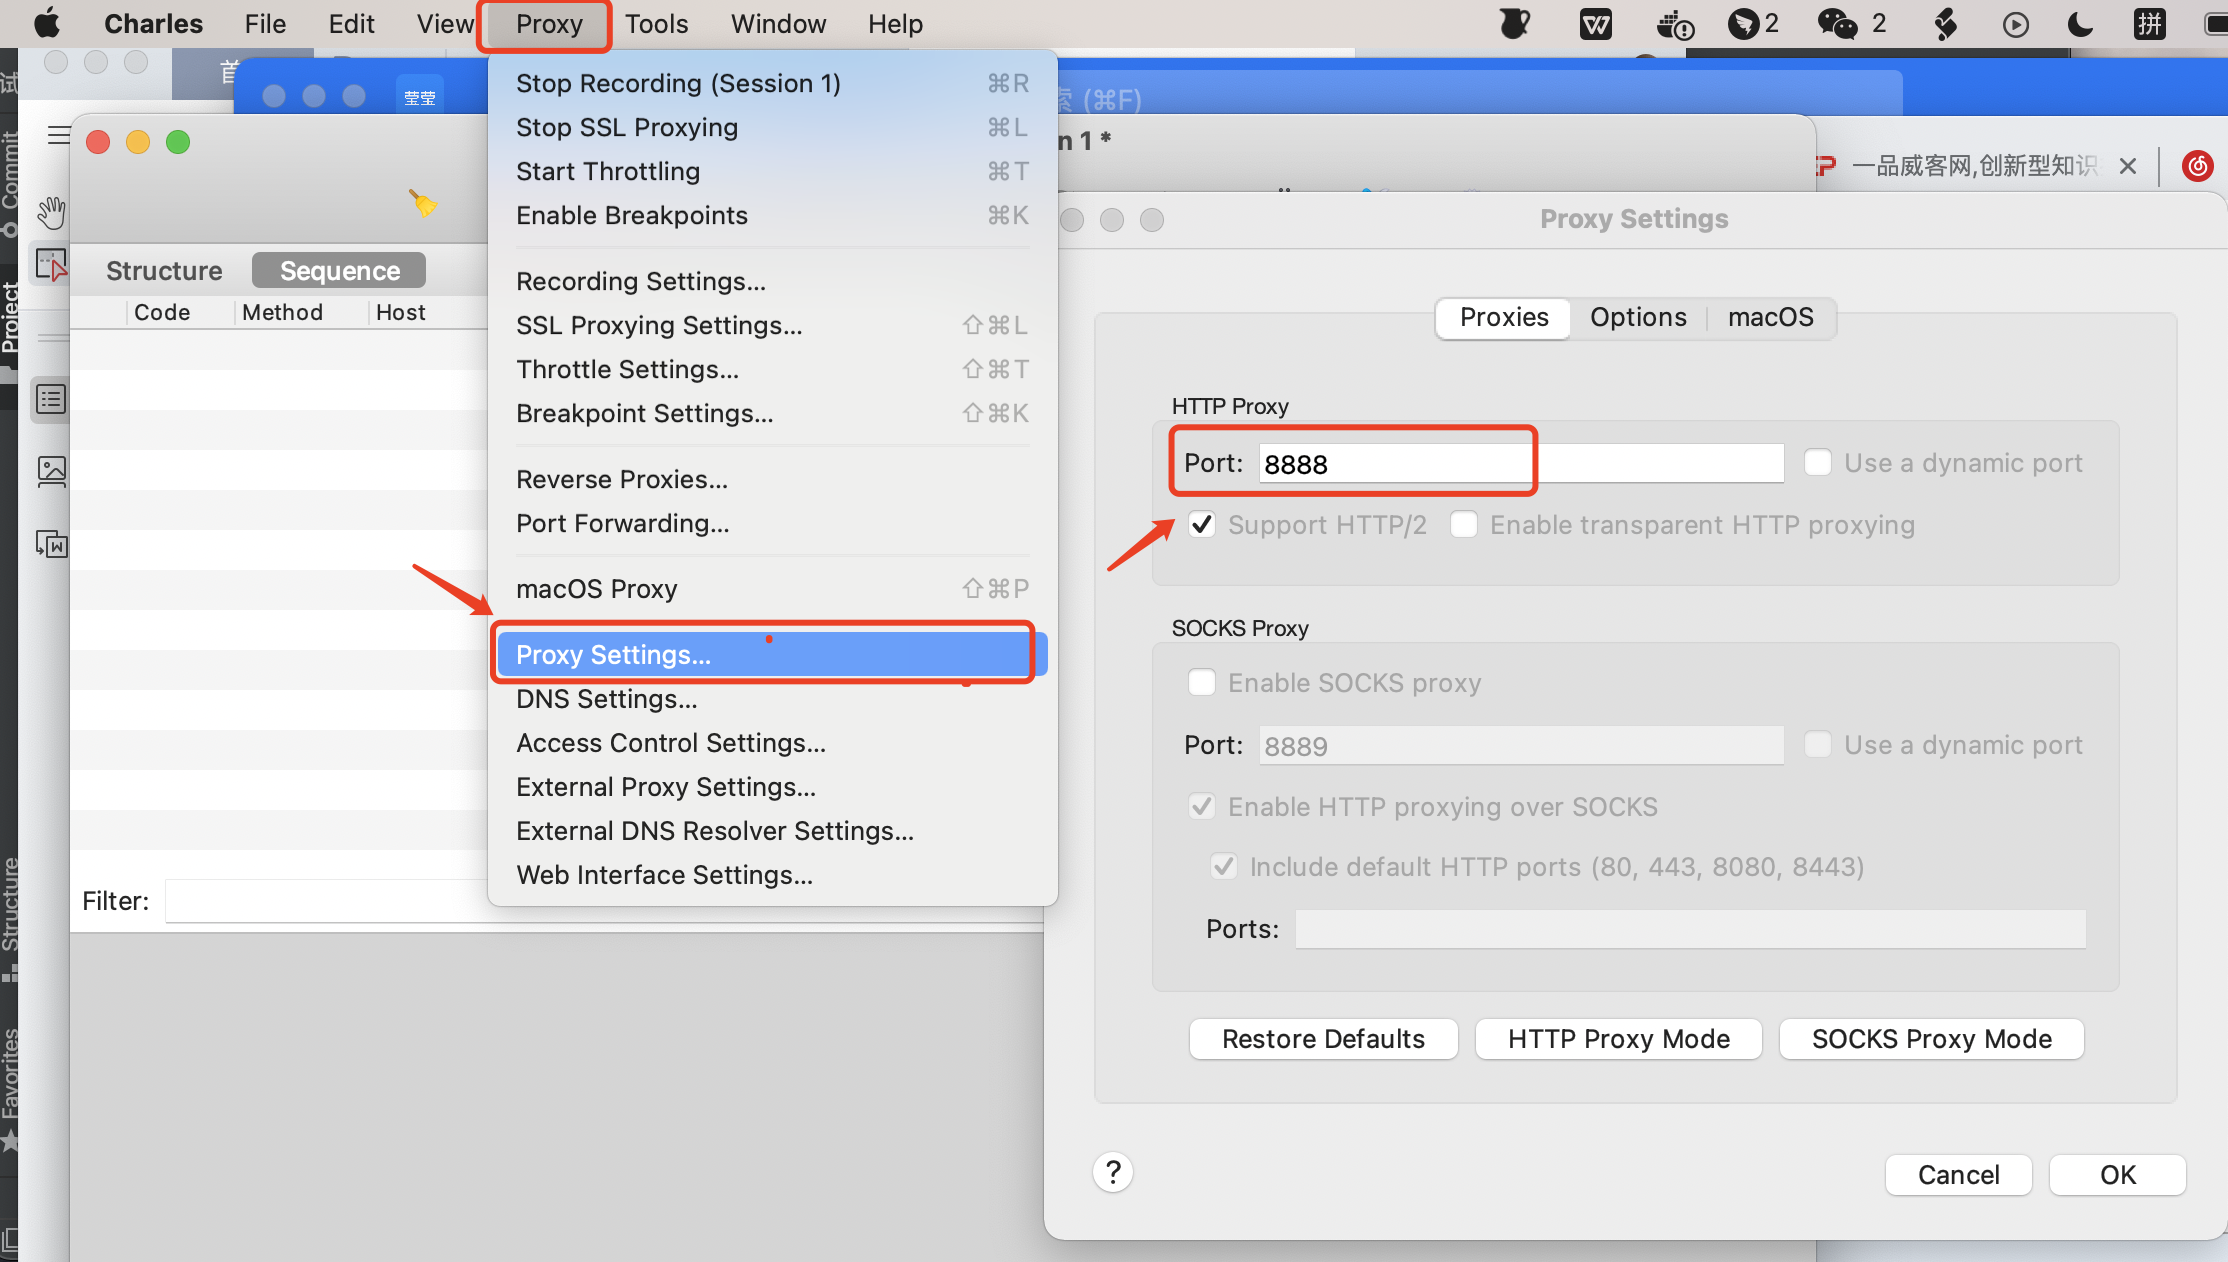Image resolution: width=2228 pixels, height=1262 pixels.
Task: Enable transparent HTTP proxying checkbox
Action: click(1464, 524)
